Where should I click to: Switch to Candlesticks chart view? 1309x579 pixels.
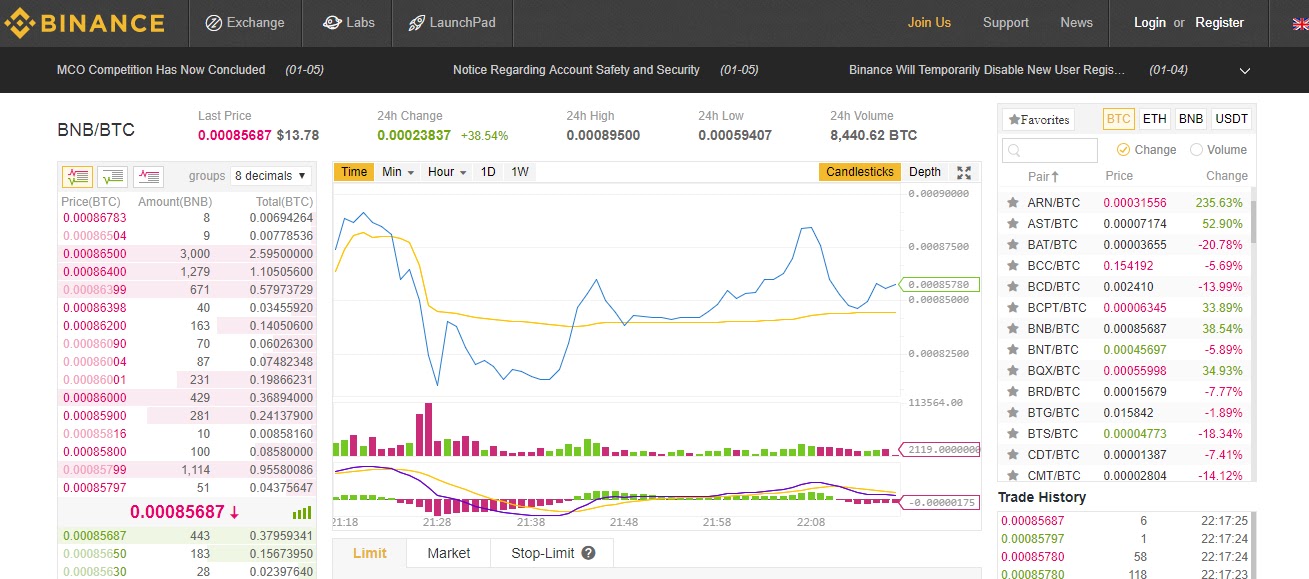[860, 172]
